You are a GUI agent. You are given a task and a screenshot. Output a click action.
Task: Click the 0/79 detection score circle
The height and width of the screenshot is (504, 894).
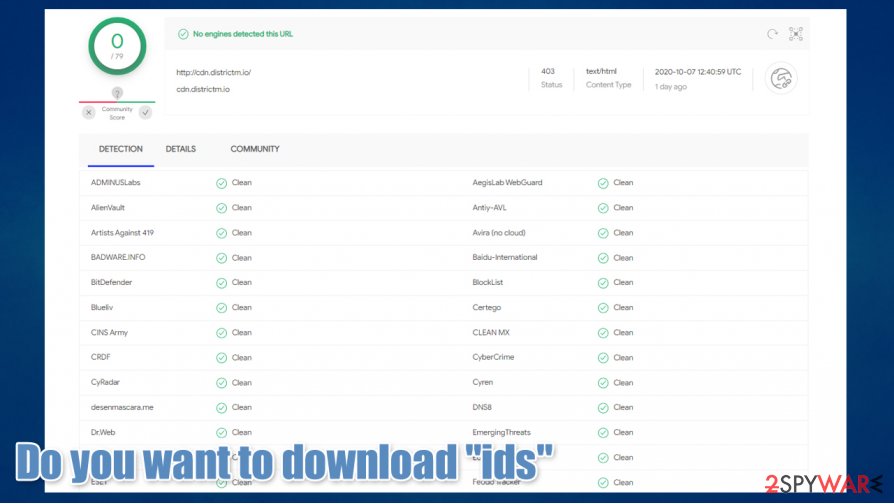pos(117,46)
